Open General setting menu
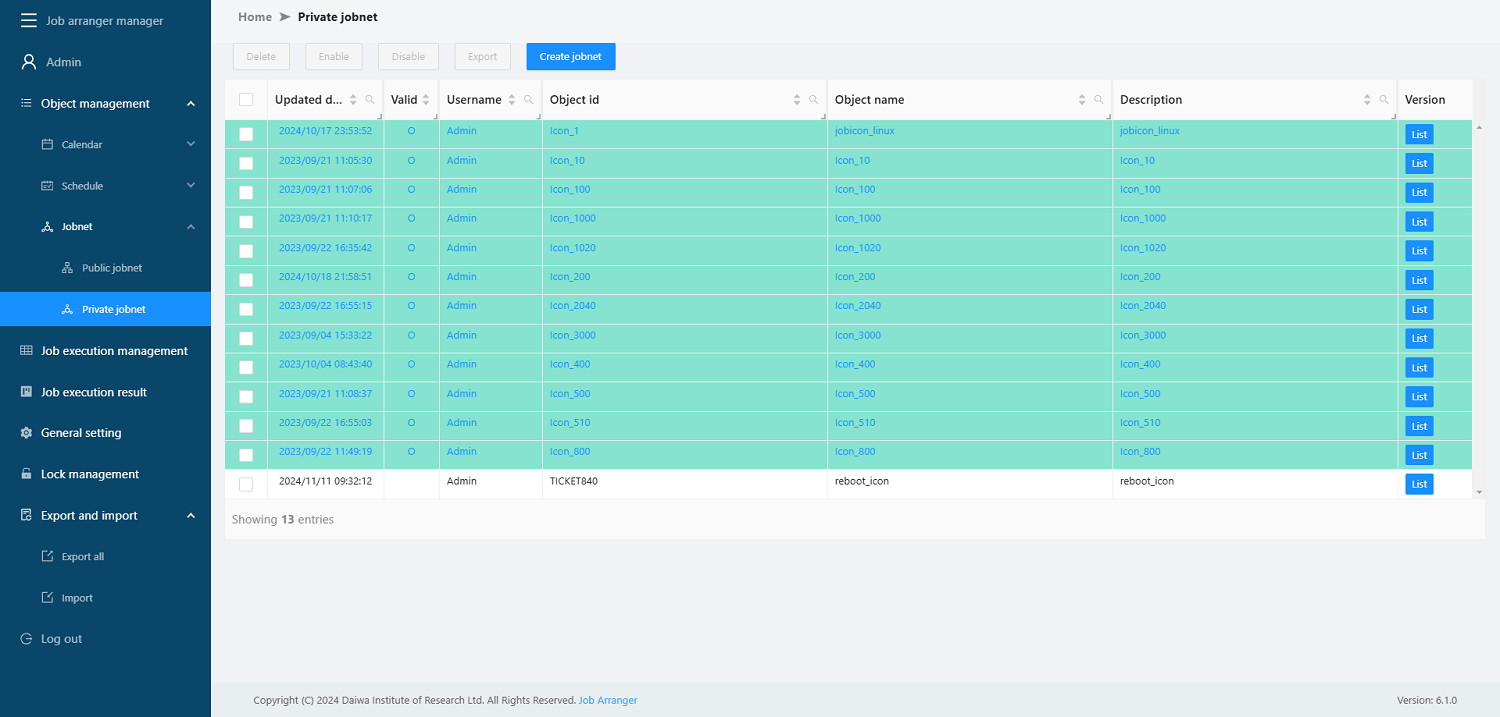This screenshot has height=717, width=1500. 105,433
